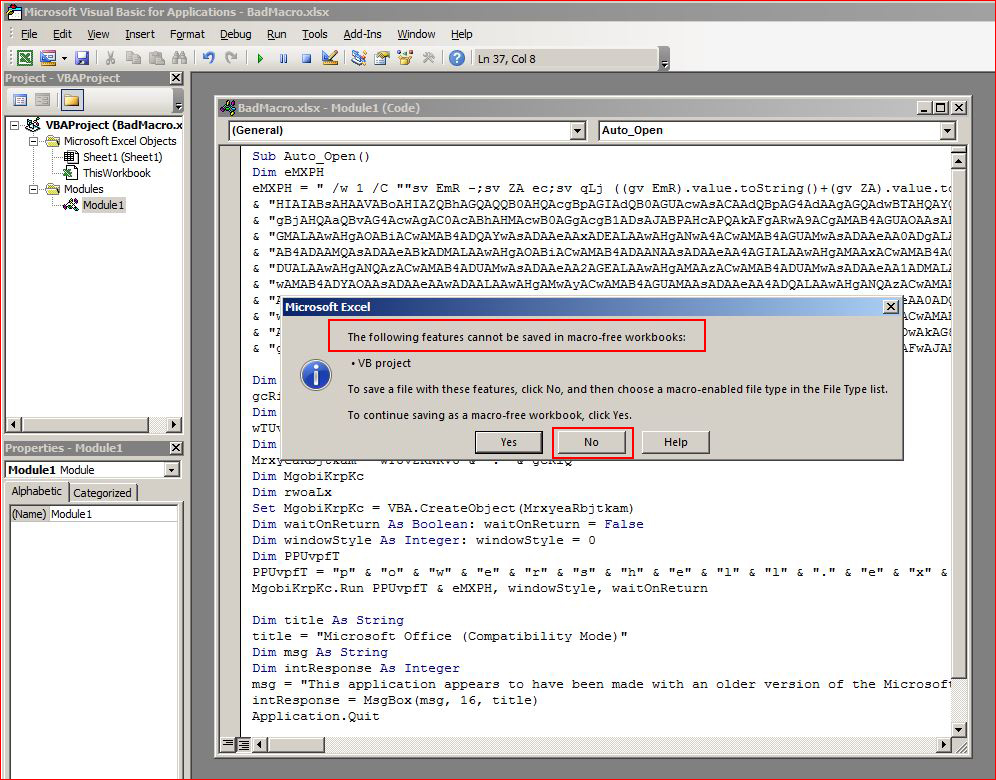This screenshot has height=780, width=996.
Task: Click the Find binoculars icon
Action: click(x=180, y=58)
